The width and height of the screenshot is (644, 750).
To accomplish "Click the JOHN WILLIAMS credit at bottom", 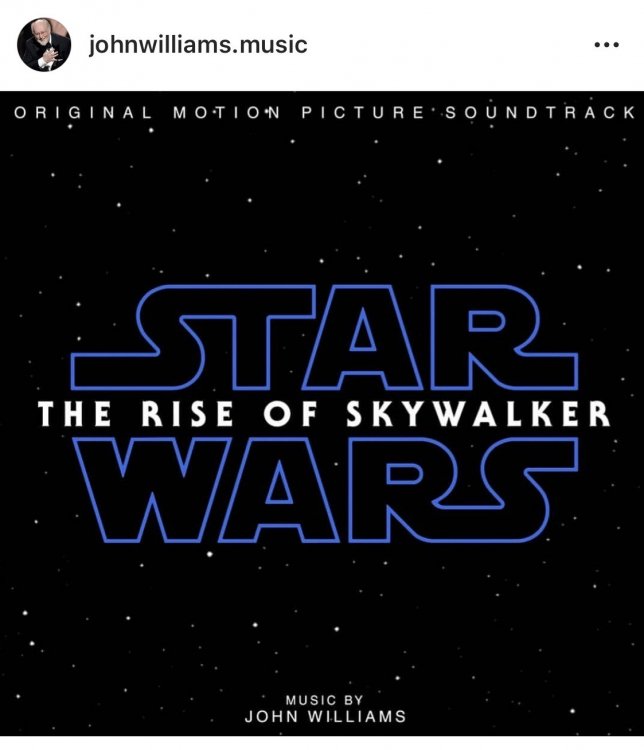I will pos(325,717).
